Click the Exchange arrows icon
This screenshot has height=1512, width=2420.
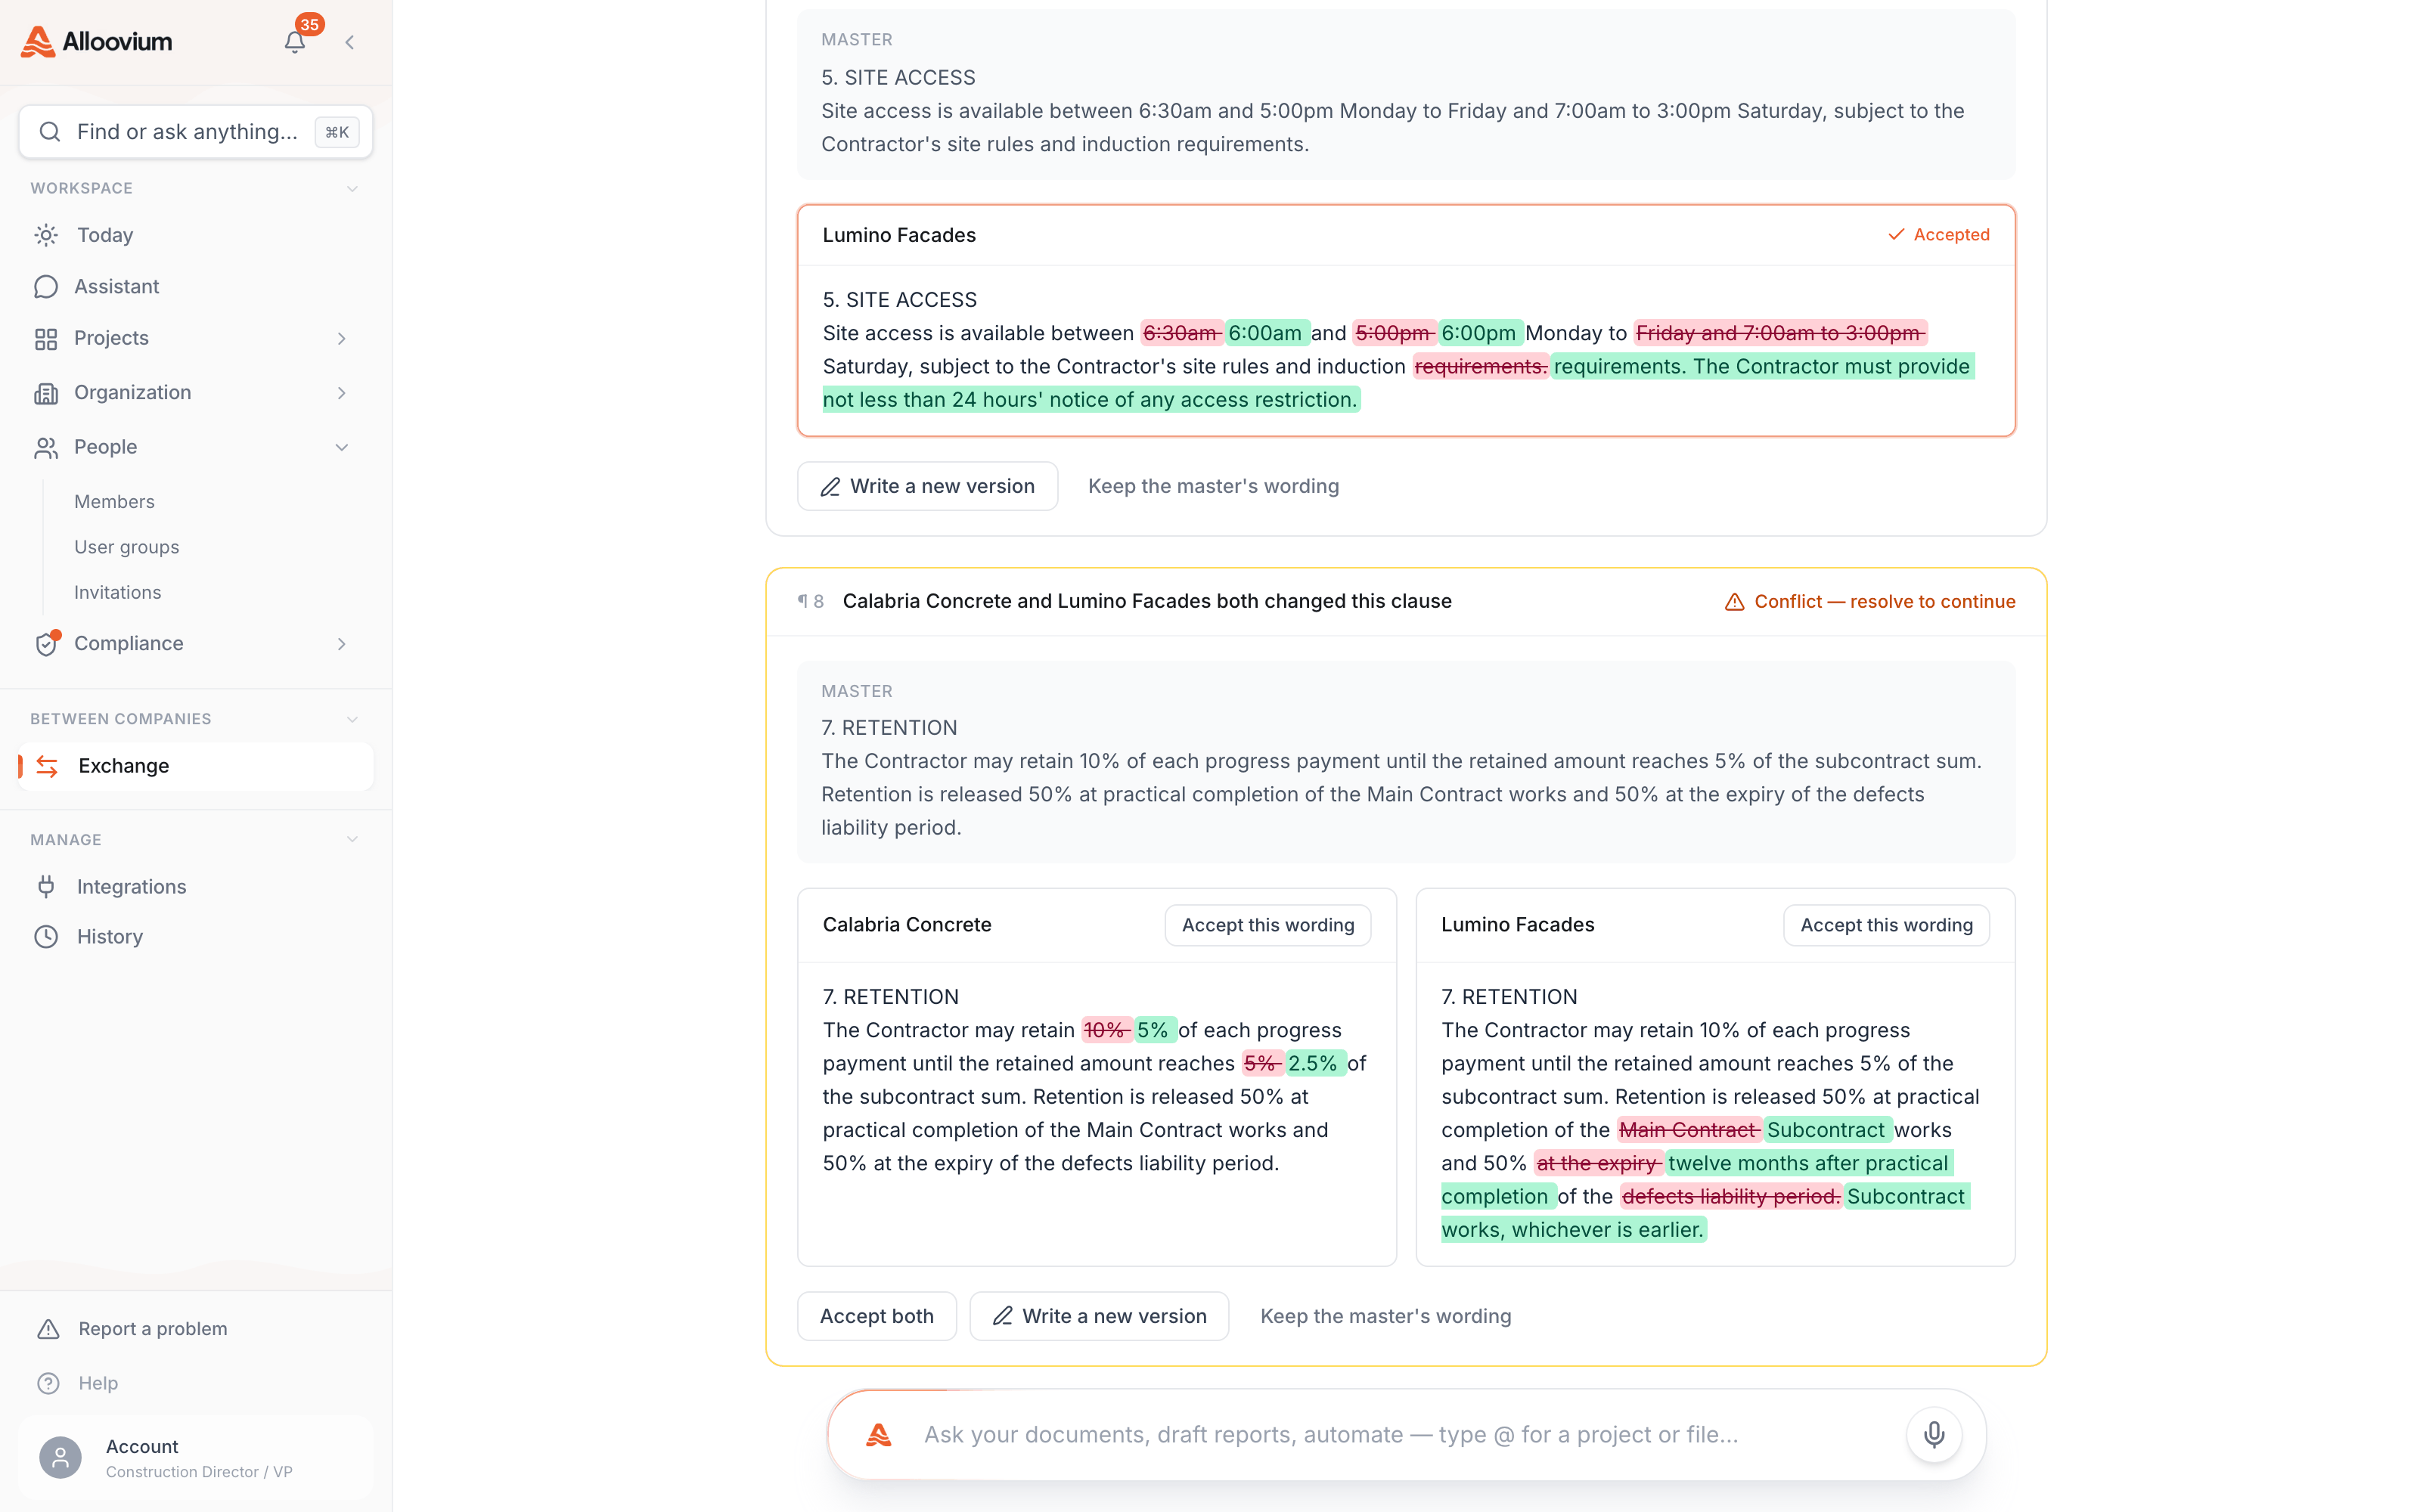[47, 766]
